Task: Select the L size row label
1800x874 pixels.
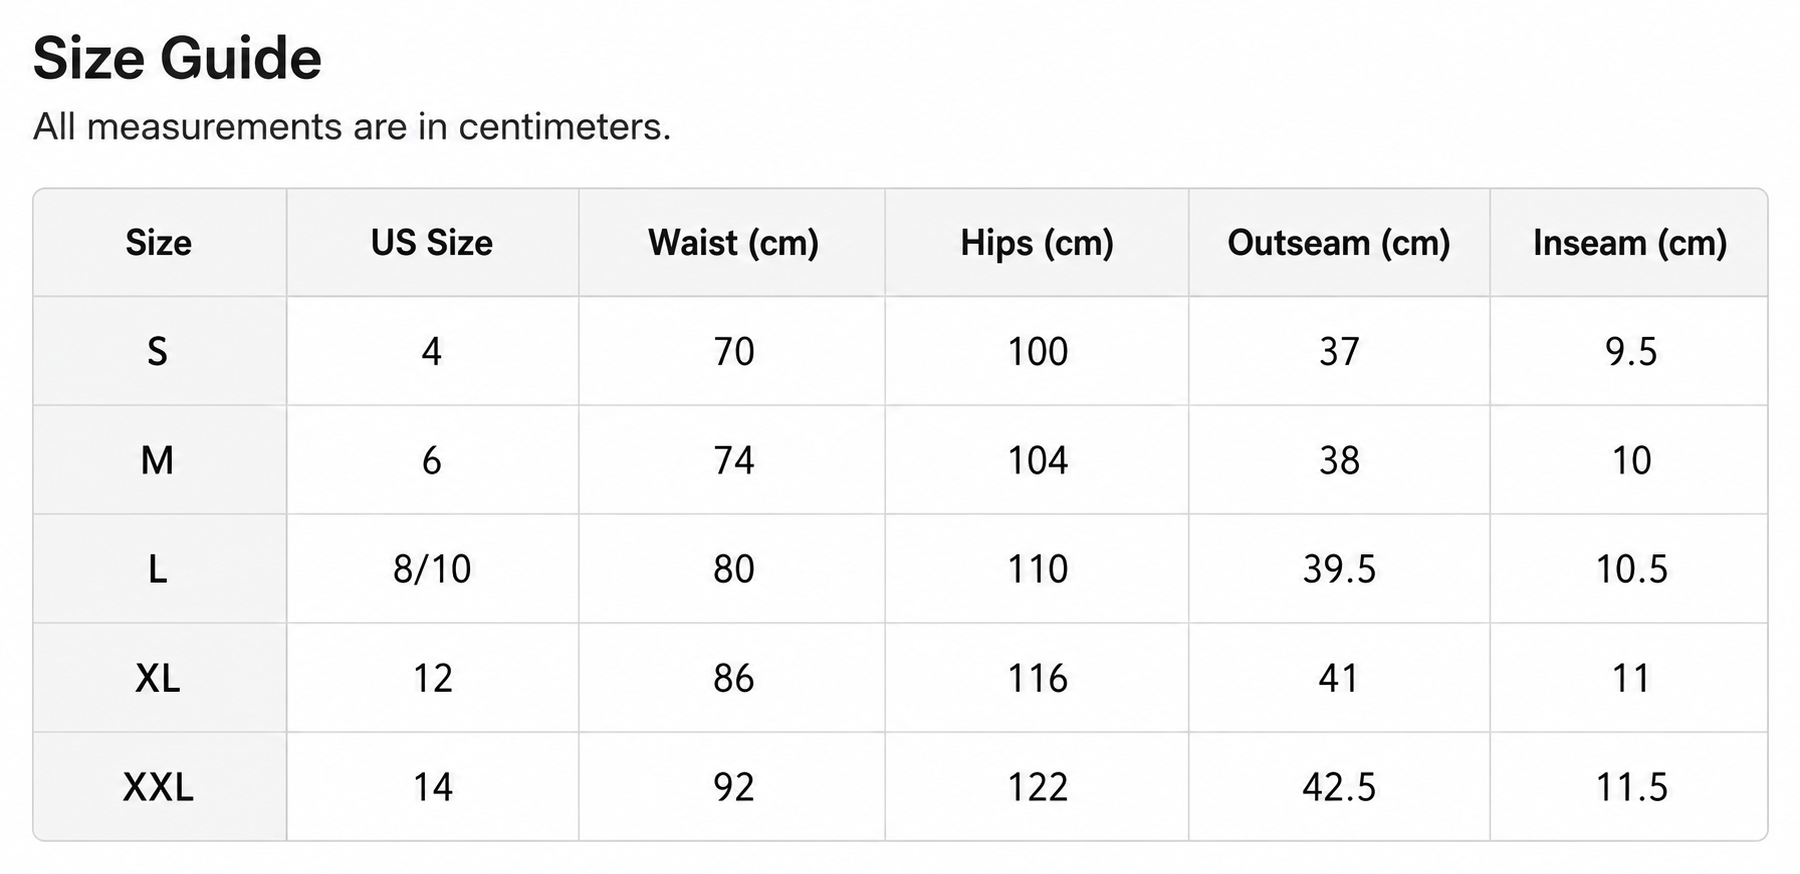Action: [x=157, y=570]
